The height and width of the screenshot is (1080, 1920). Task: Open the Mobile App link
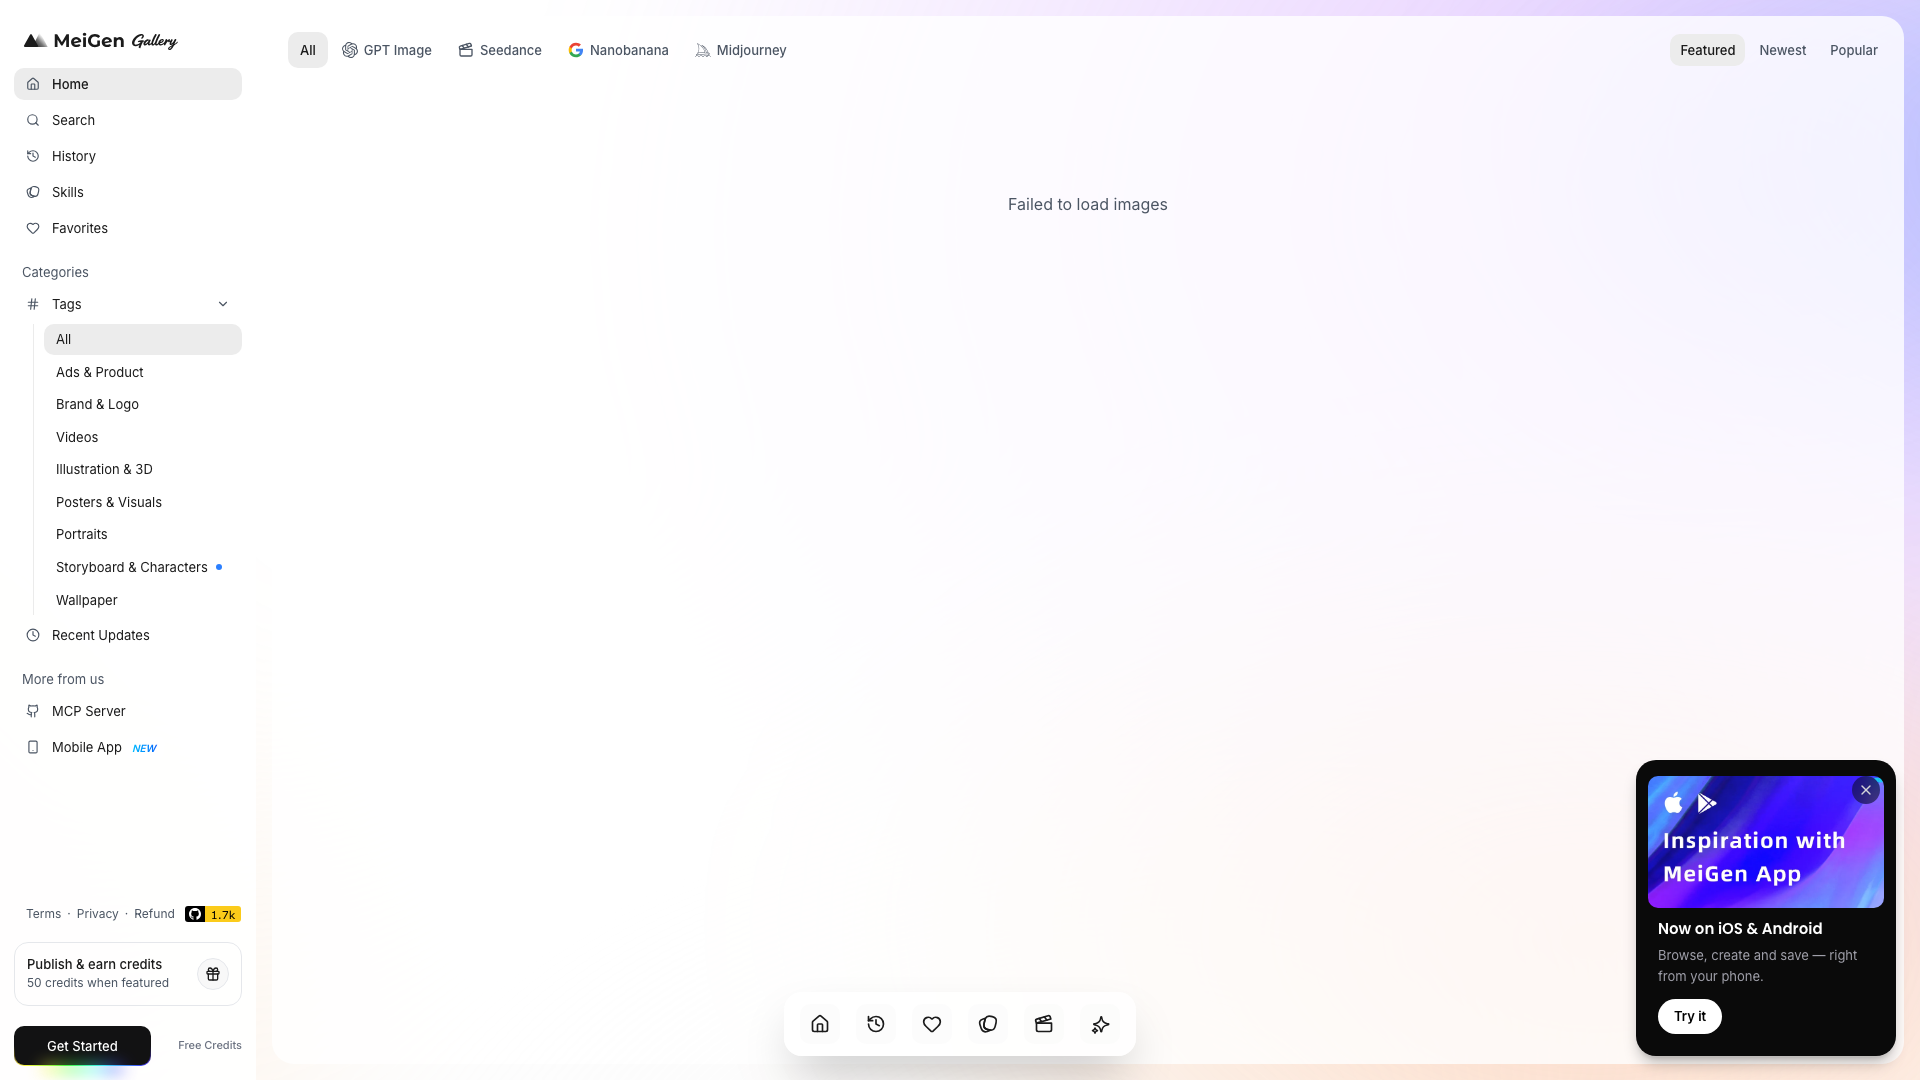coord(128,747)
